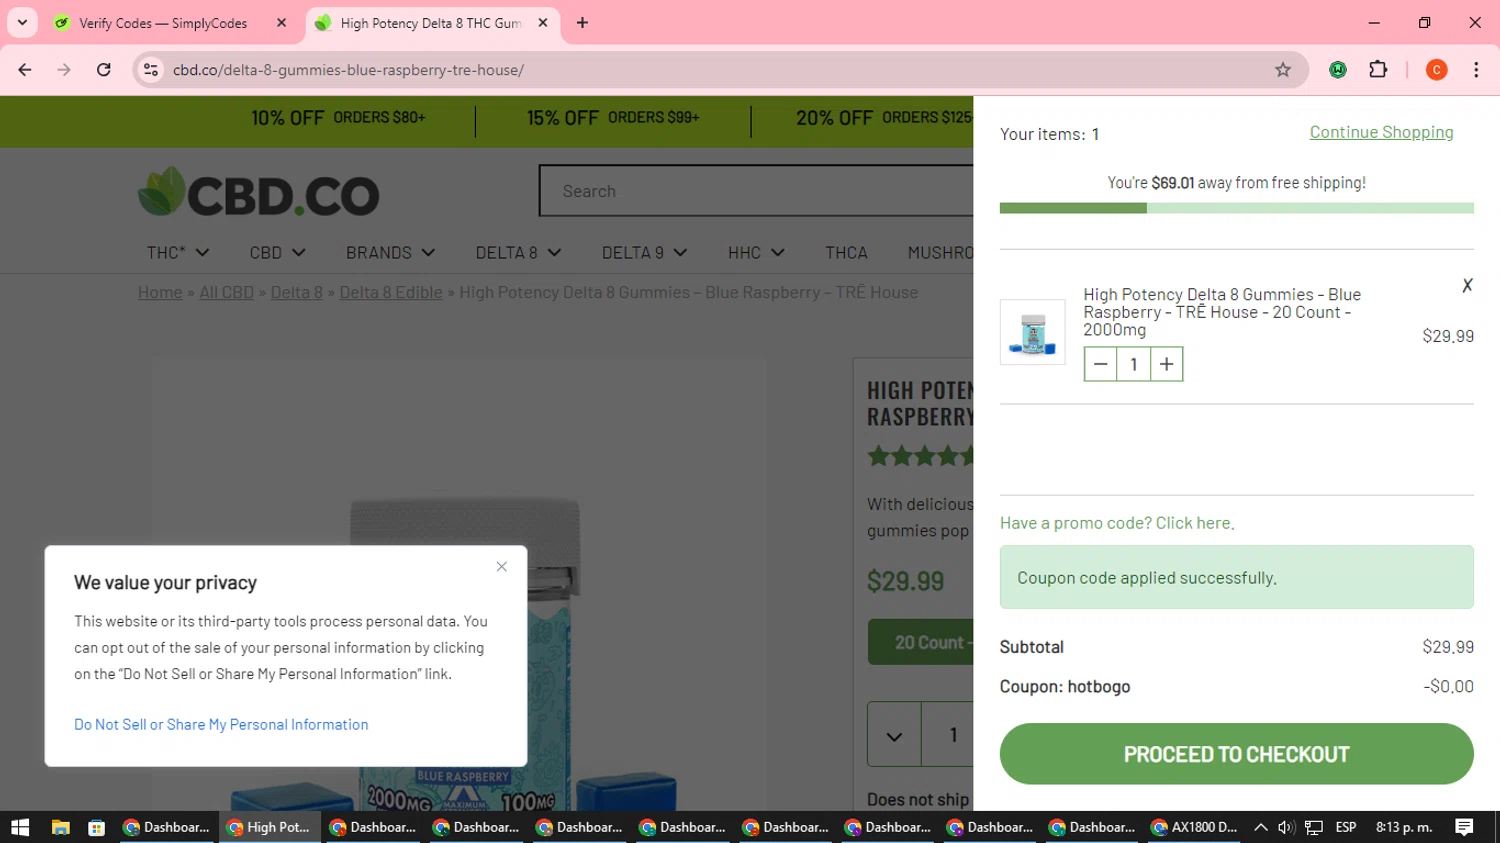Close the Verify Codes tab

click(281, 22)
